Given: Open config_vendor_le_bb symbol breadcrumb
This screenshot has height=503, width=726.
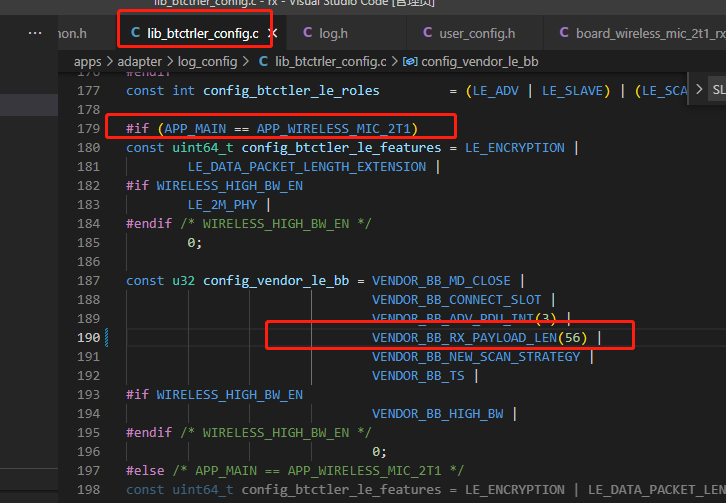Looking at the screenshot, I should tap(480, 62).
